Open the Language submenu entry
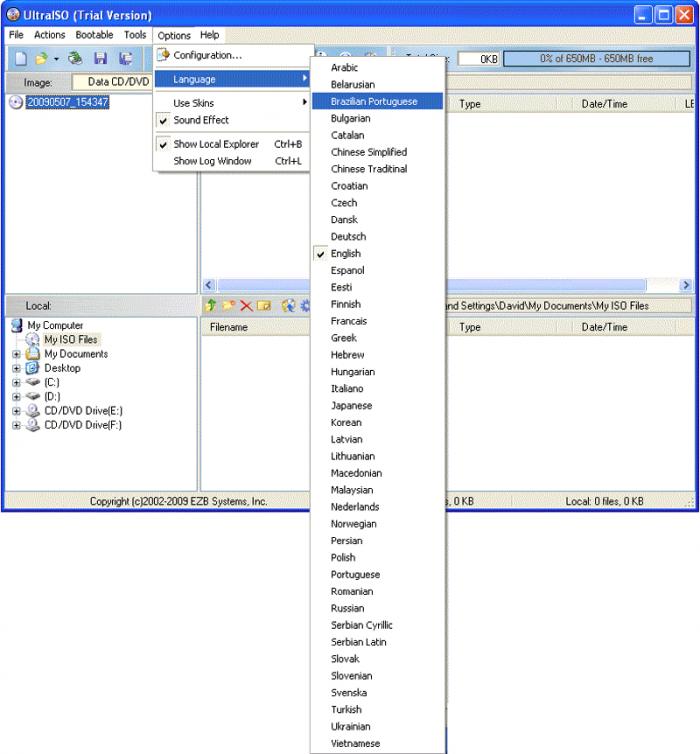Screen dimensions: 700x754 (x=231, y=79)
